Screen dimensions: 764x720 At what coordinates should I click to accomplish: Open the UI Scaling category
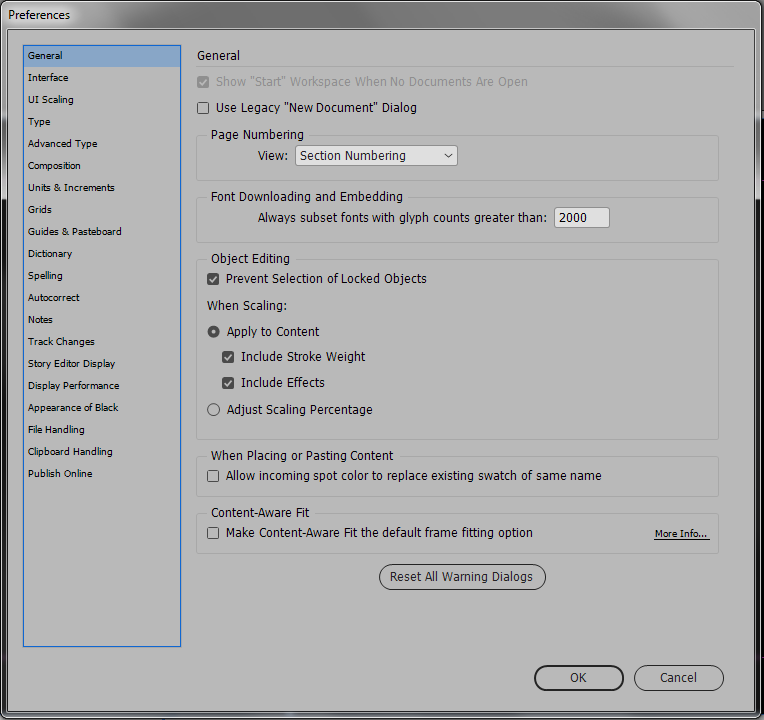pos(102,99)
